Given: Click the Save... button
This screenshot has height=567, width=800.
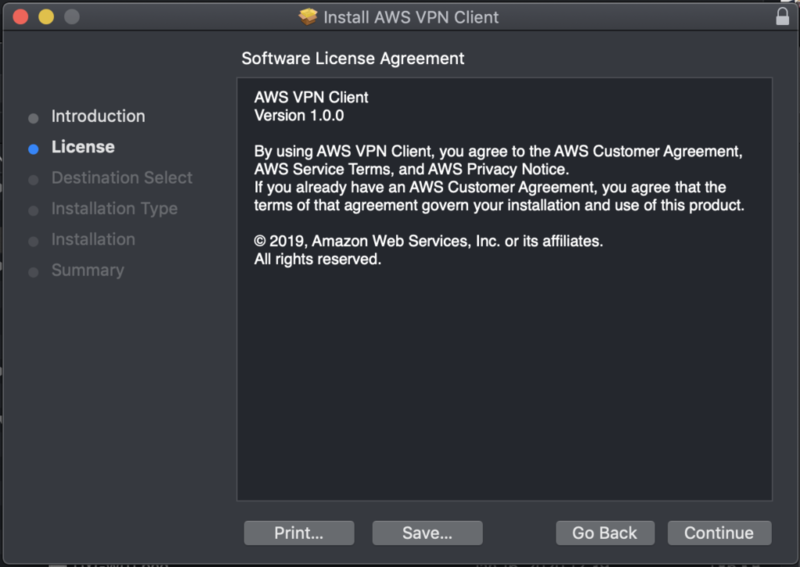Looking at the screenshot, I should 427,533.
